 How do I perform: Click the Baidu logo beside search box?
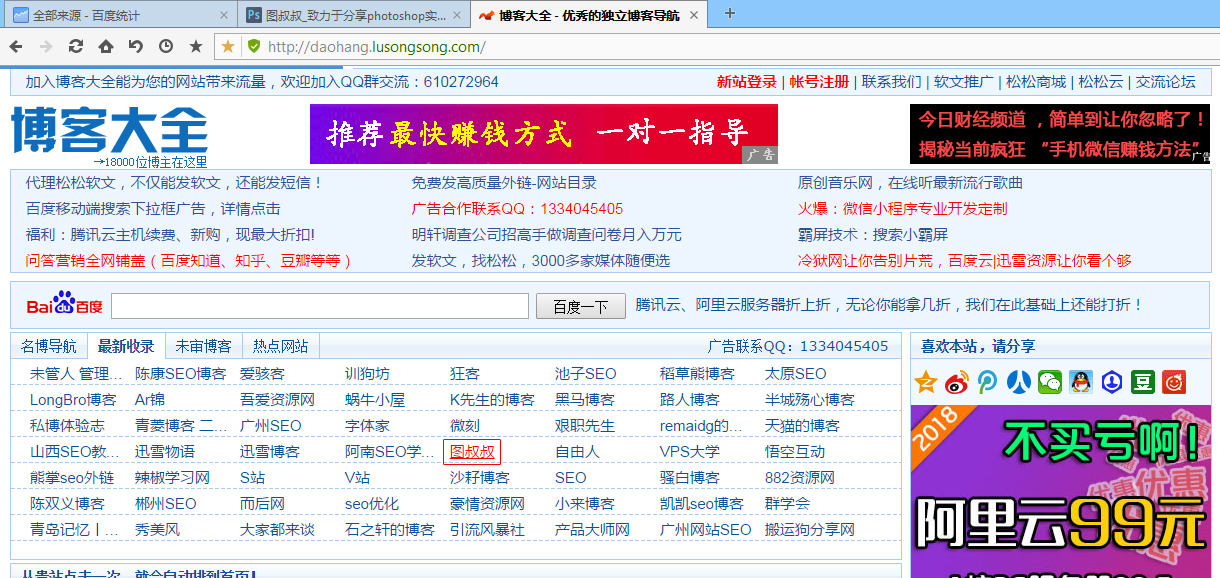(64, 303)
